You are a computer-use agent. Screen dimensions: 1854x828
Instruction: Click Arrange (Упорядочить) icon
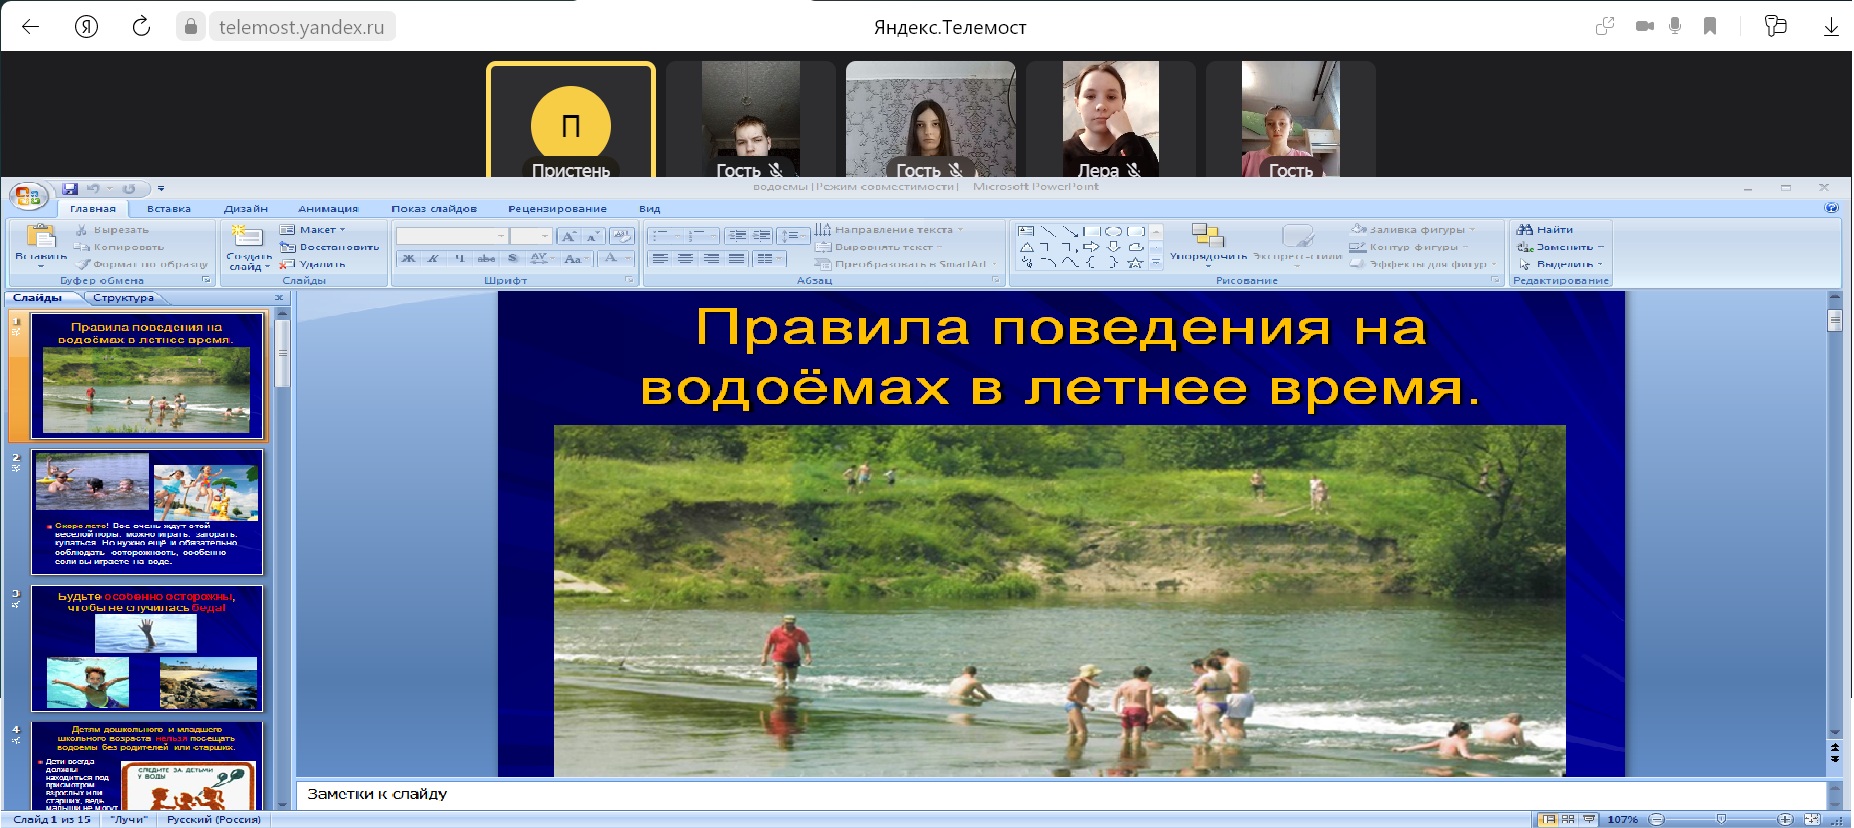pos(1208,236)
